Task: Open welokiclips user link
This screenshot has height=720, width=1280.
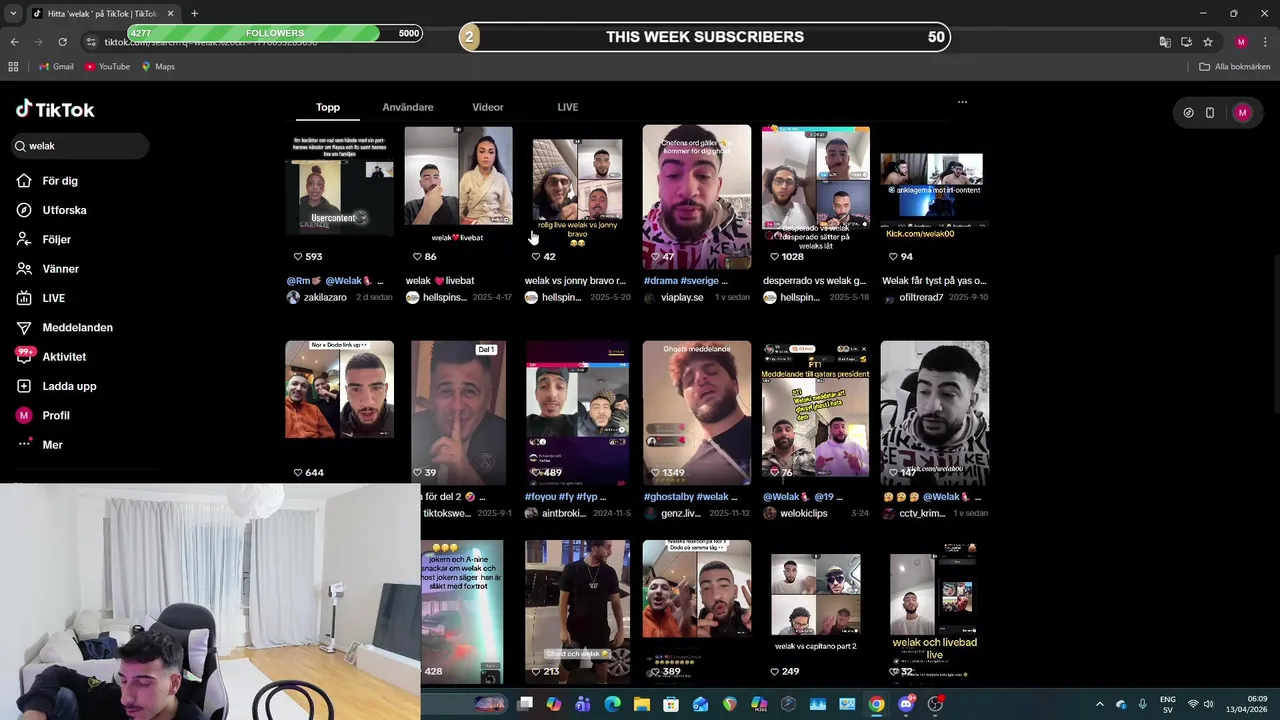Action: click(x=803, y=514)
